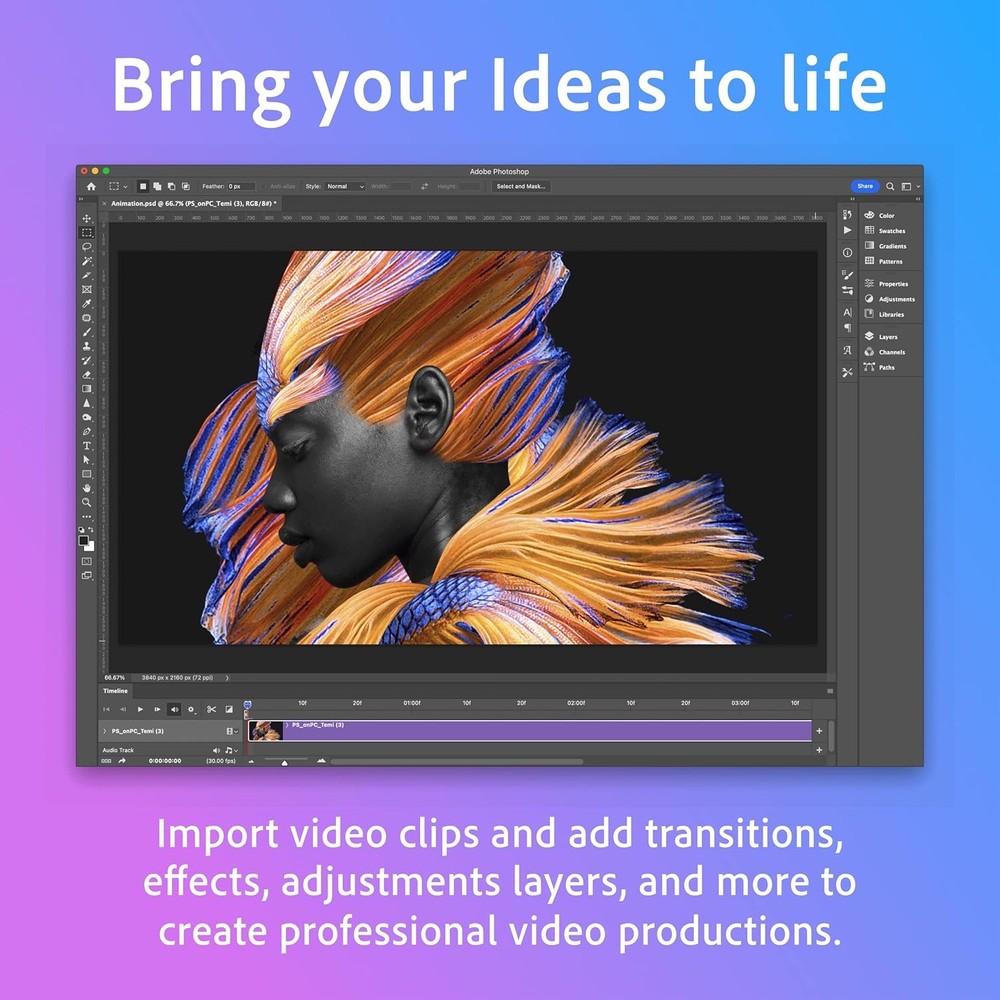Image resolution: width=1000 pixels, height=1000 pixels.
Task: Click the foreground color swatch
Action: (x=83, y=538)
